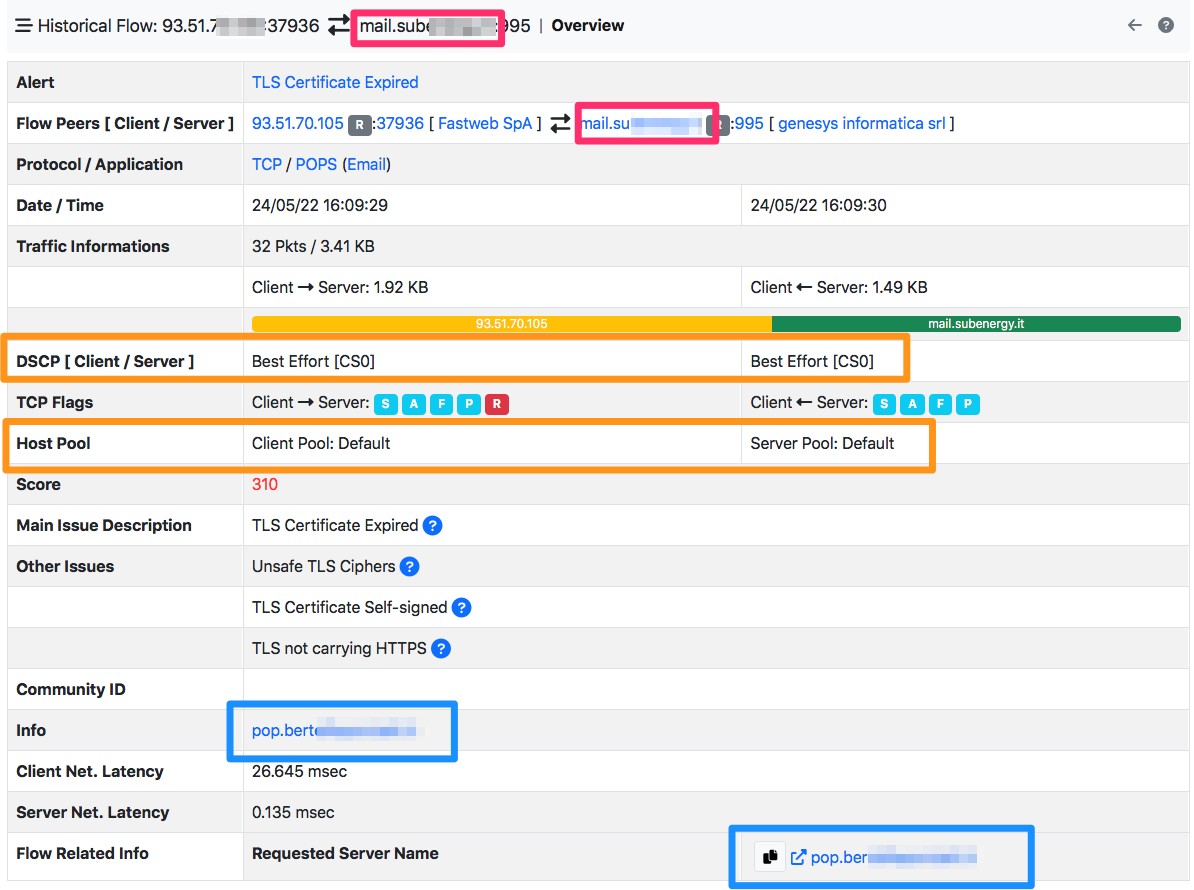Click the R badge next to 93.51.70.105
1194x890 pixels.
[359, 123]
